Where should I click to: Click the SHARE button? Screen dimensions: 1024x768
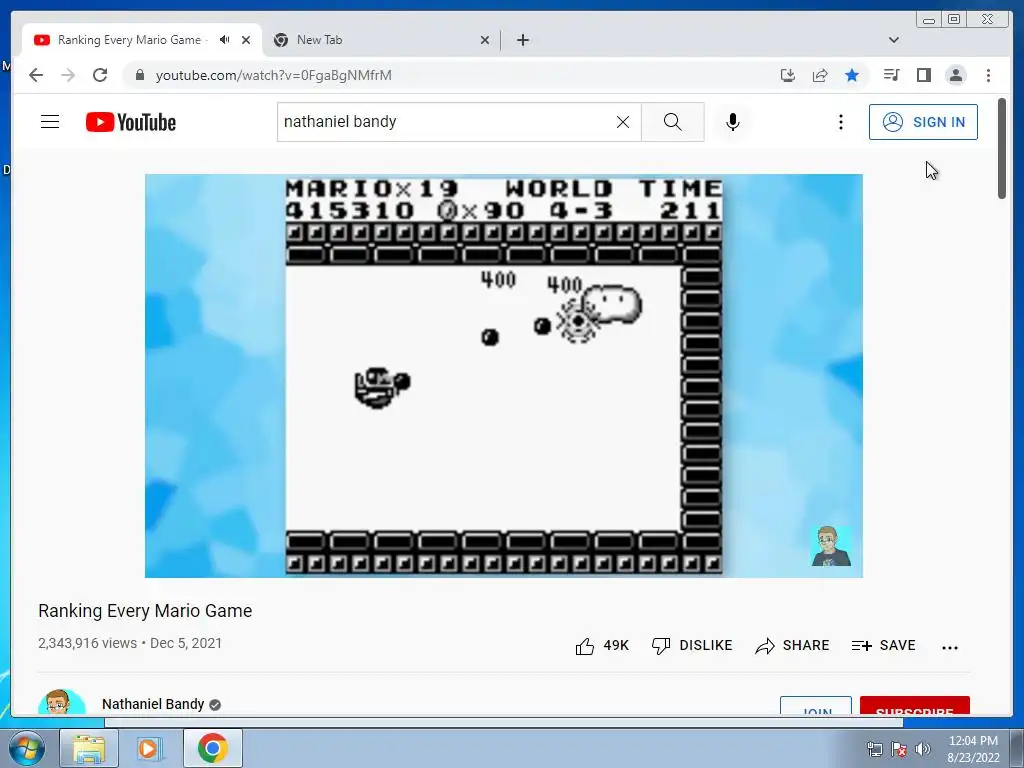pos(792,646)
